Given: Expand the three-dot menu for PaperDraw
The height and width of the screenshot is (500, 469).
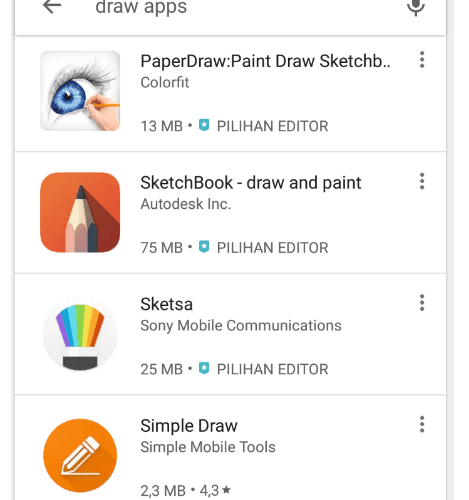Looking at the screenshot, I should pos(422,60).
